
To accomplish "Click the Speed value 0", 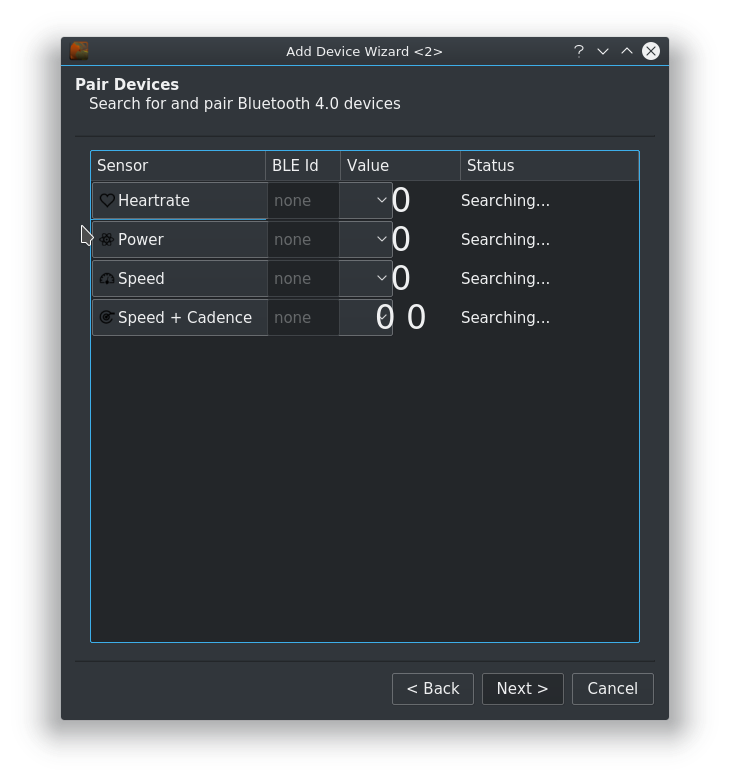I will 401,278.
